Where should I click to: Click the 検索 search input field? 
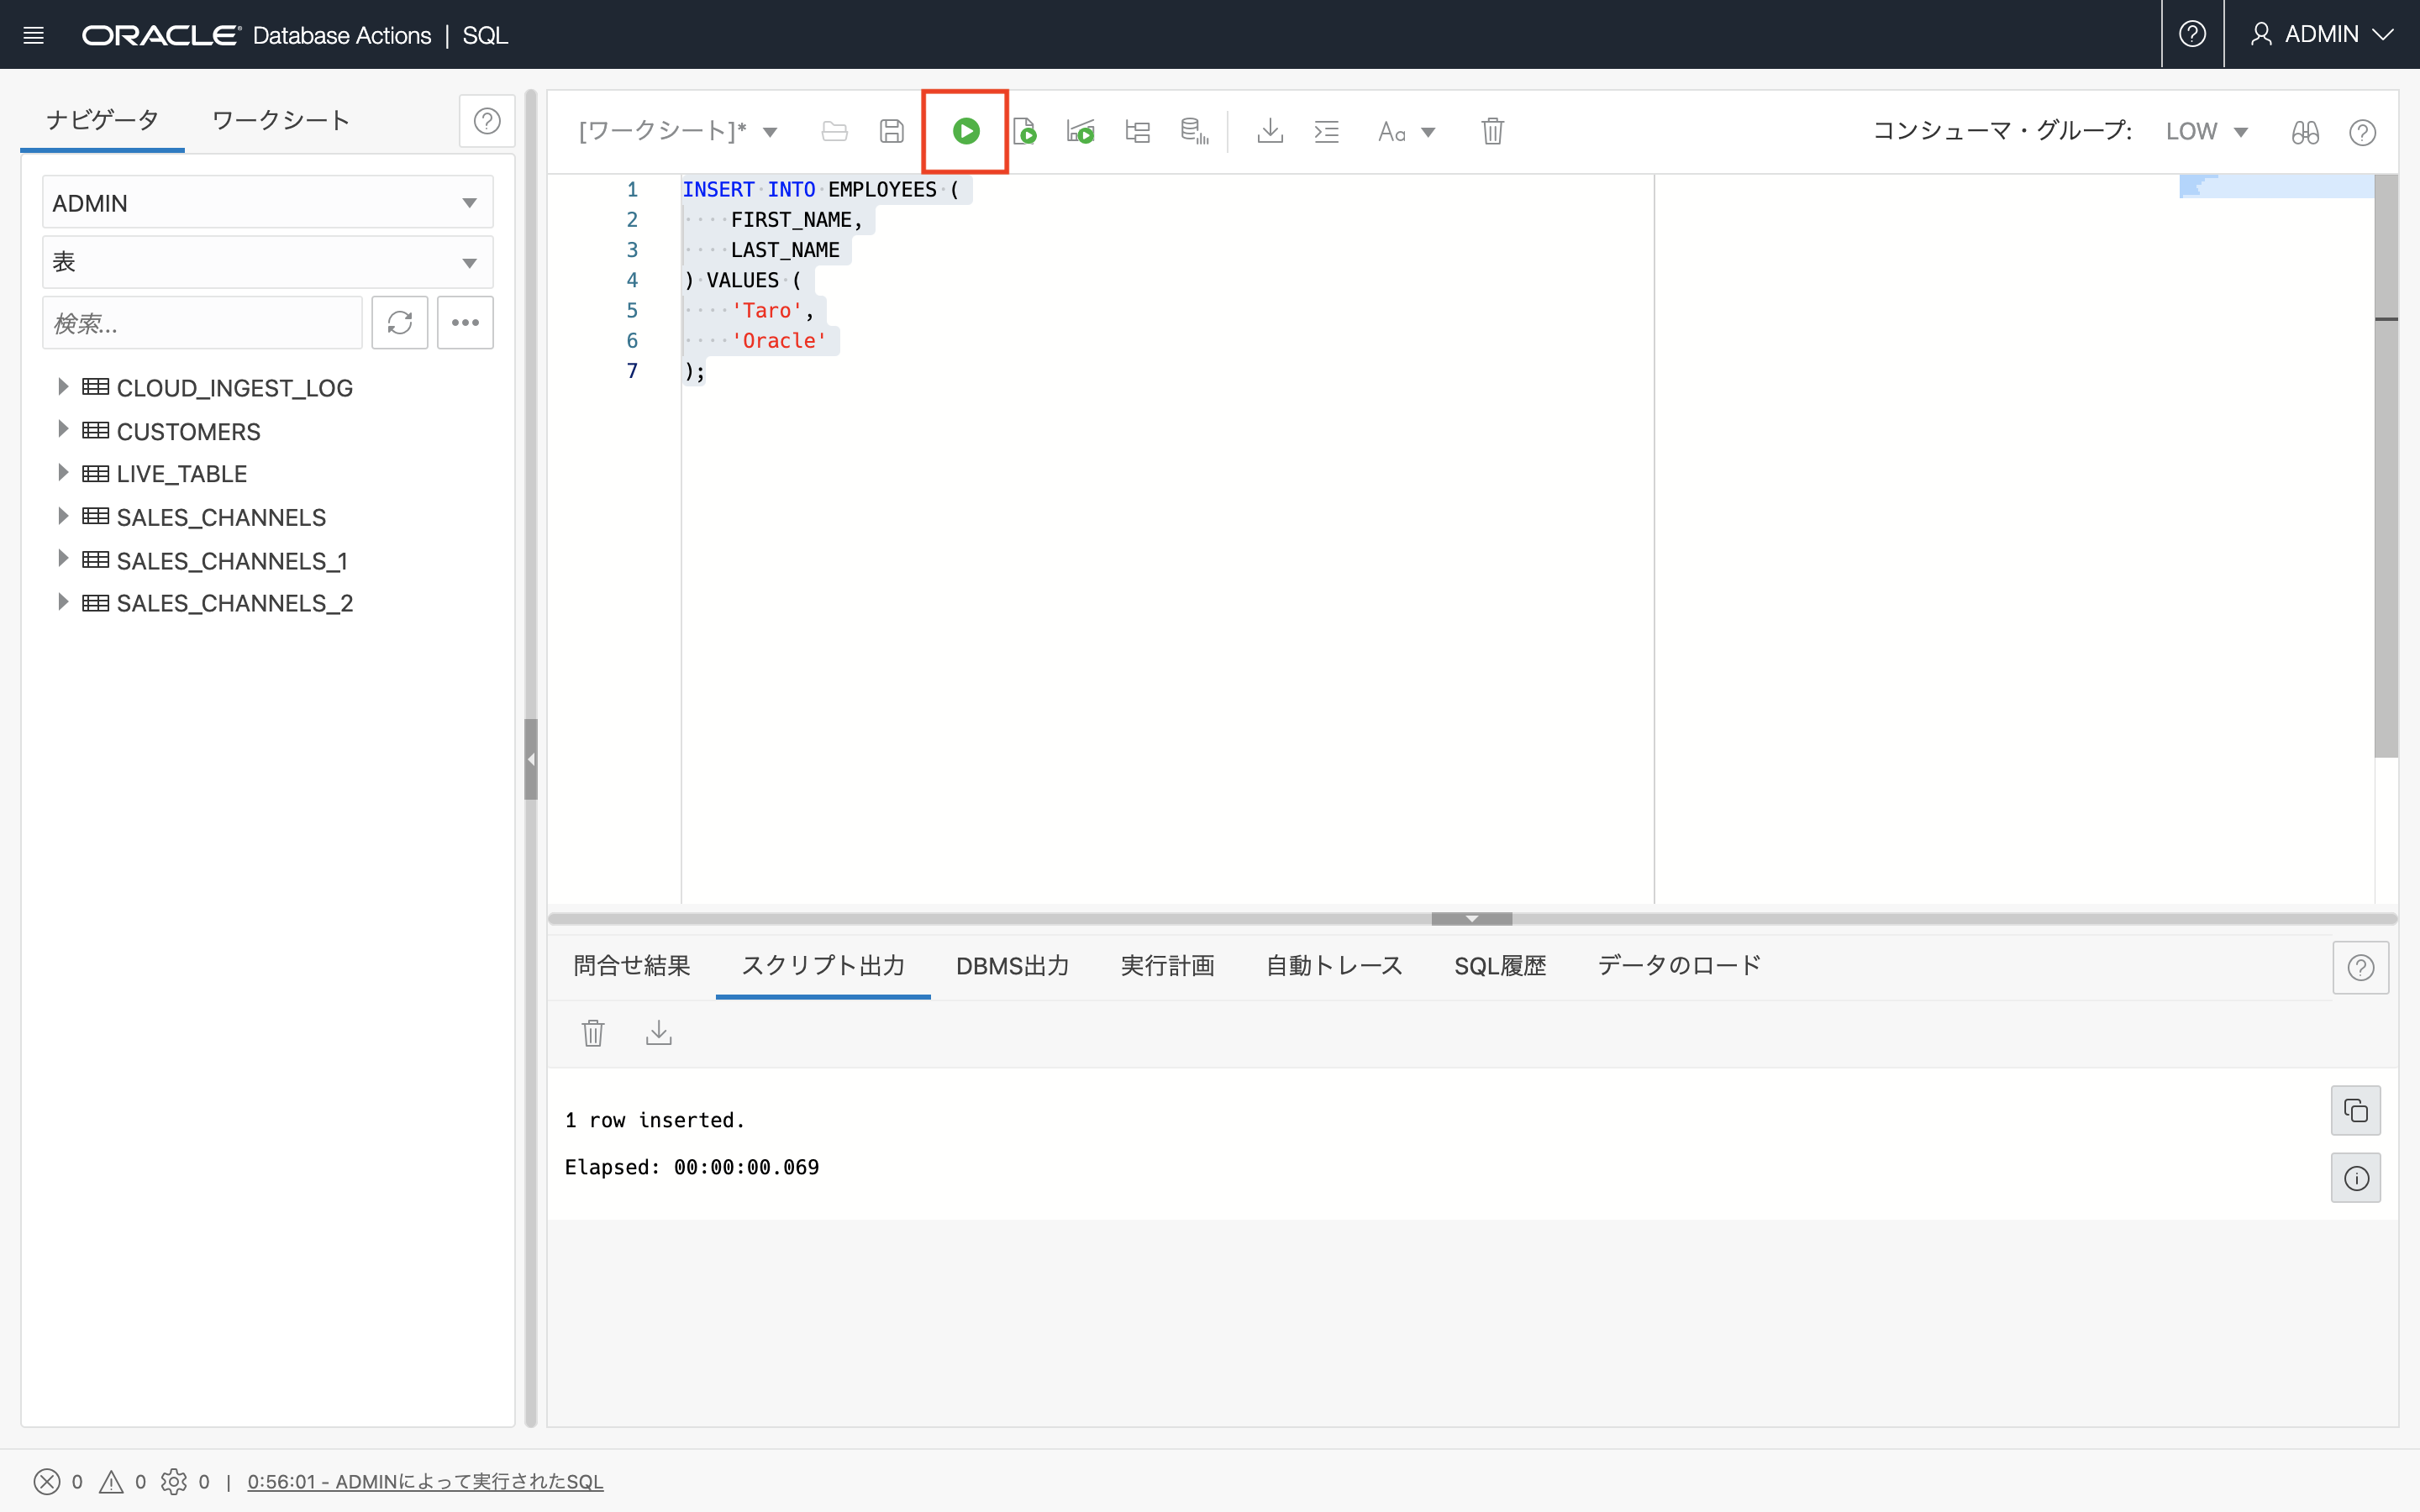pyautogui.click(x=202, y=323)
